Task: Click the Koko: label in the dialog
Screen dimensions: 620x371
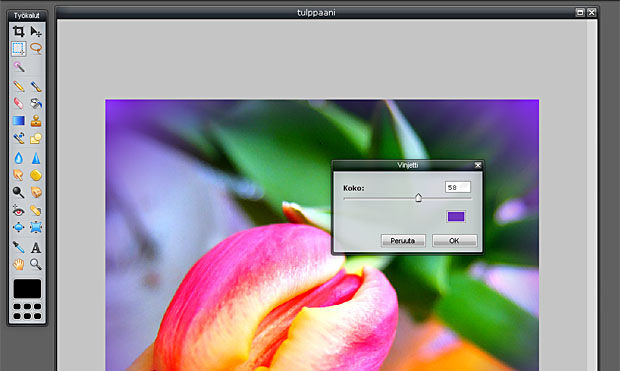Action: click(x=354, y=188)
